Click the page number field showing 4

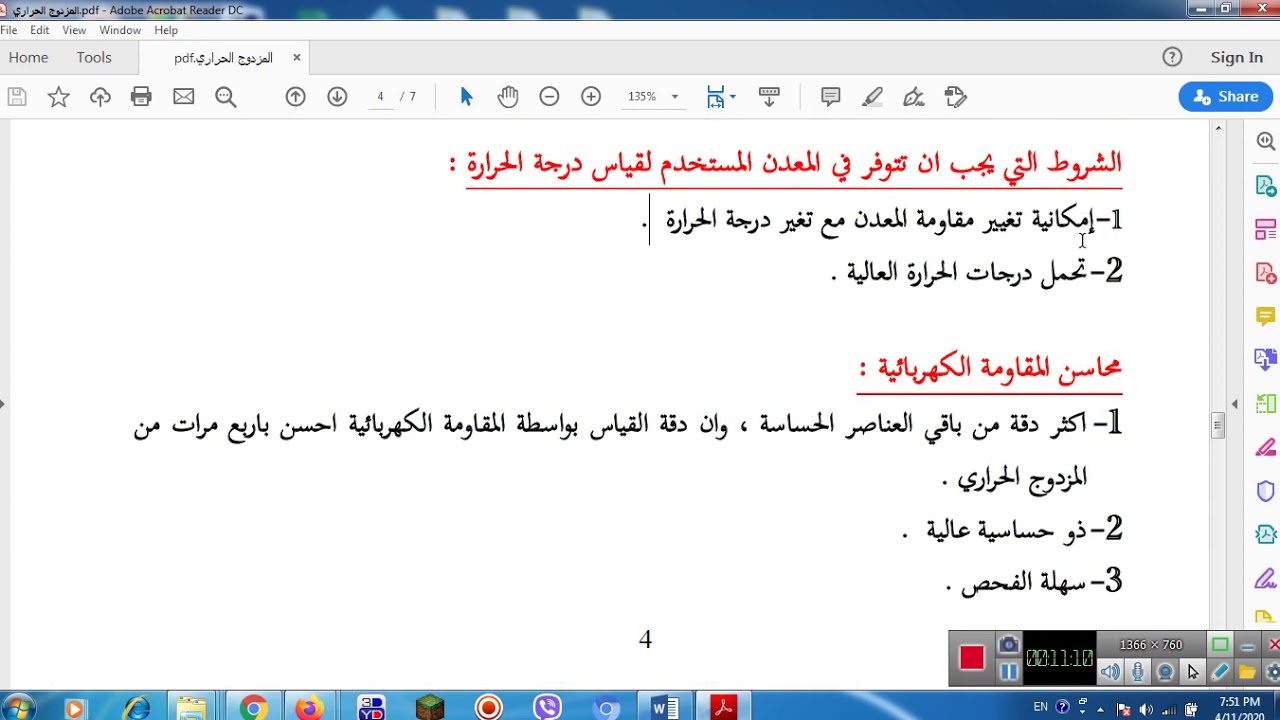[x=380, y=97]
